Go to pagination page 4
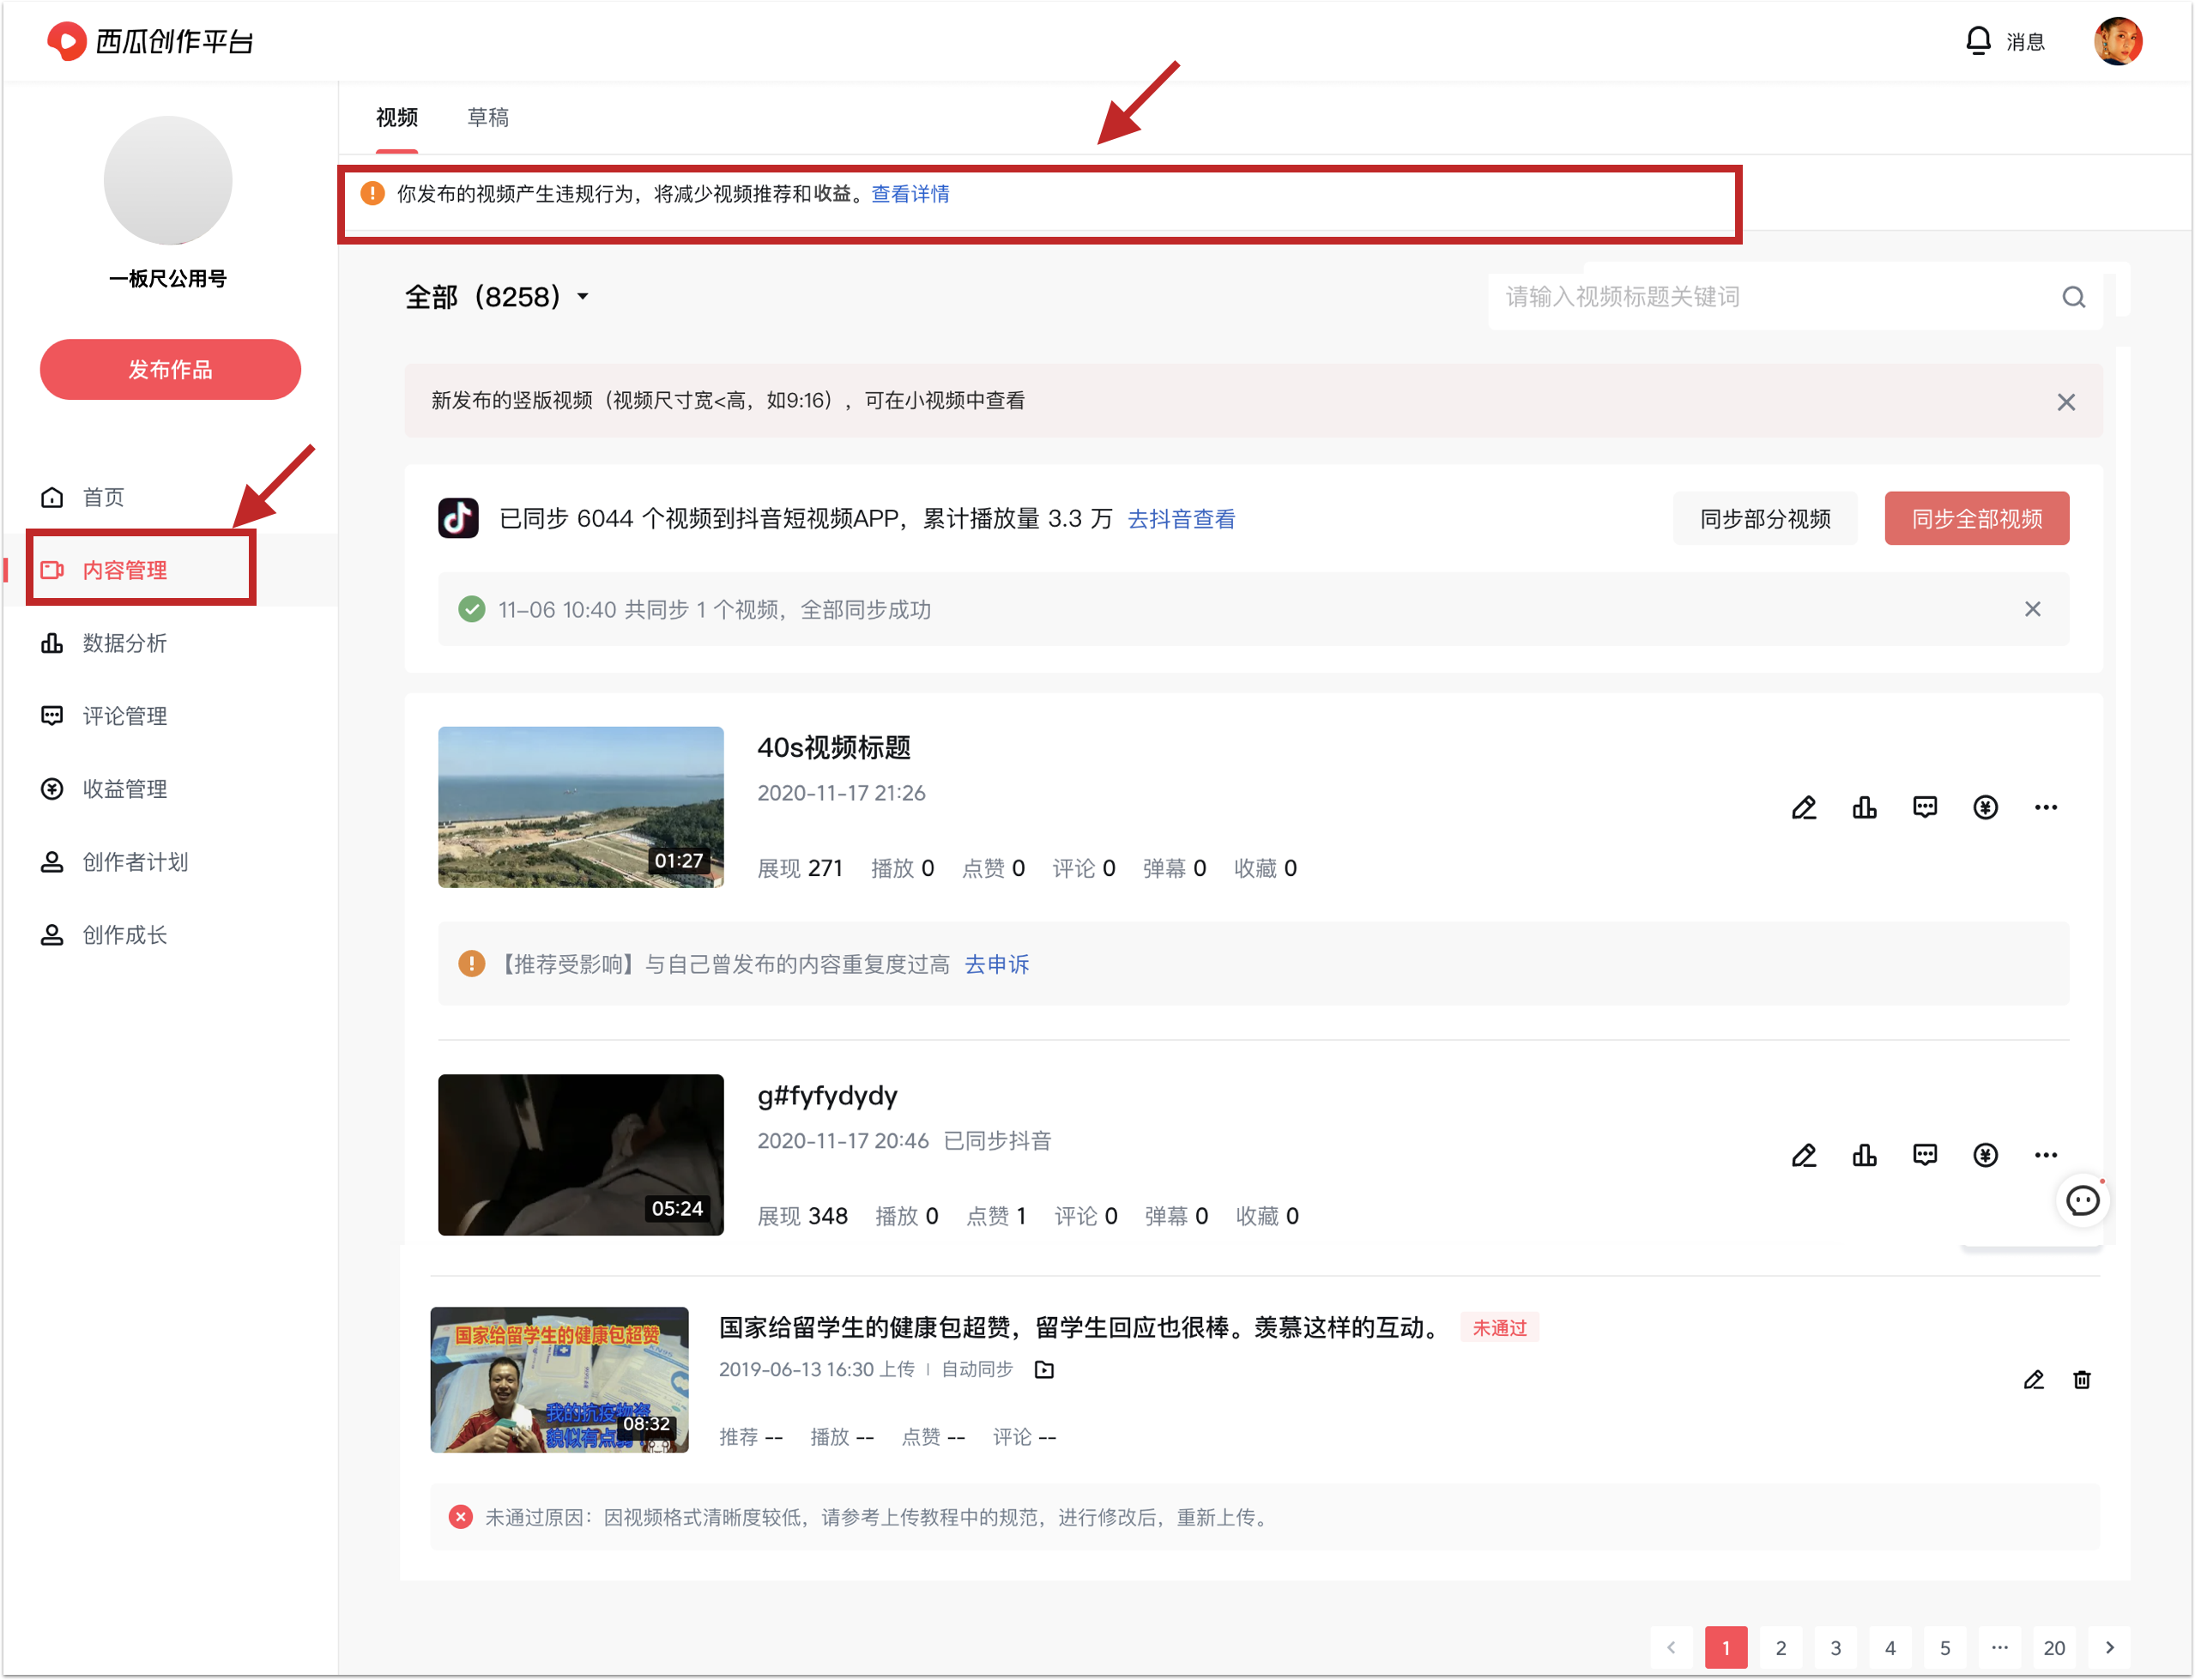This screenshot has height=1680, width=2195. pos(1890,1647)
